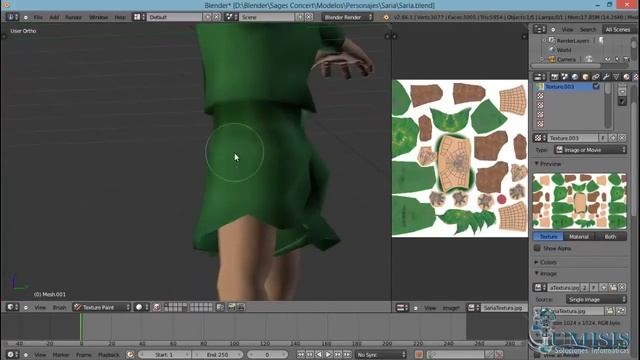This screenshot has width=640, height=360.
Task: Open the Object Data triangle tab
Action: point(616,77)
